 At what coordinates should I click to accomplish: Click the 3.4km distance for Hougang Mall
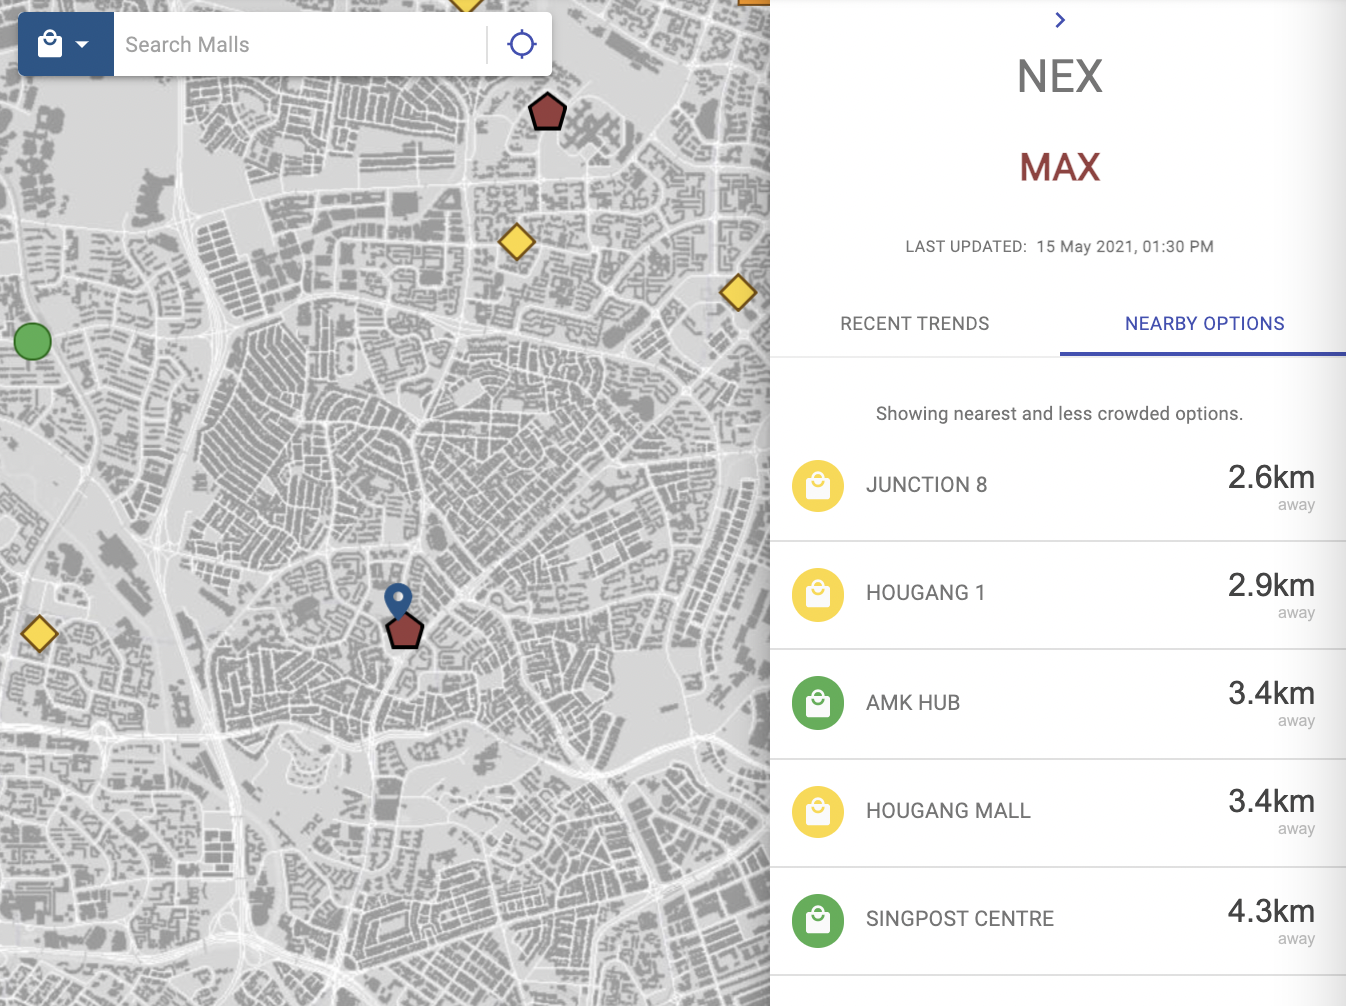1271,802
